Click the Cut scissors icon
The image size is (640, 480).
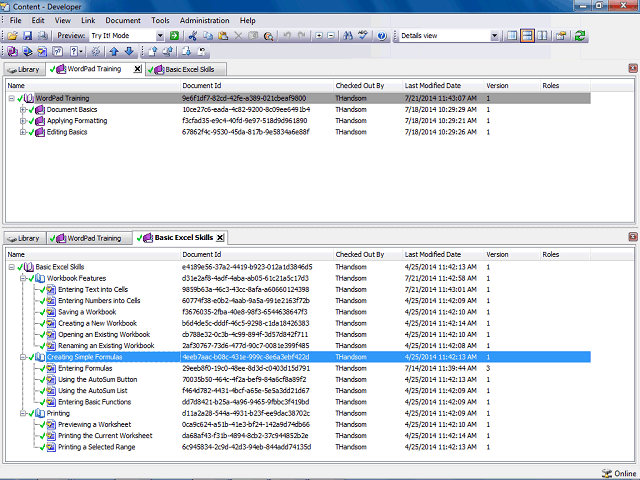coord(193,36)
